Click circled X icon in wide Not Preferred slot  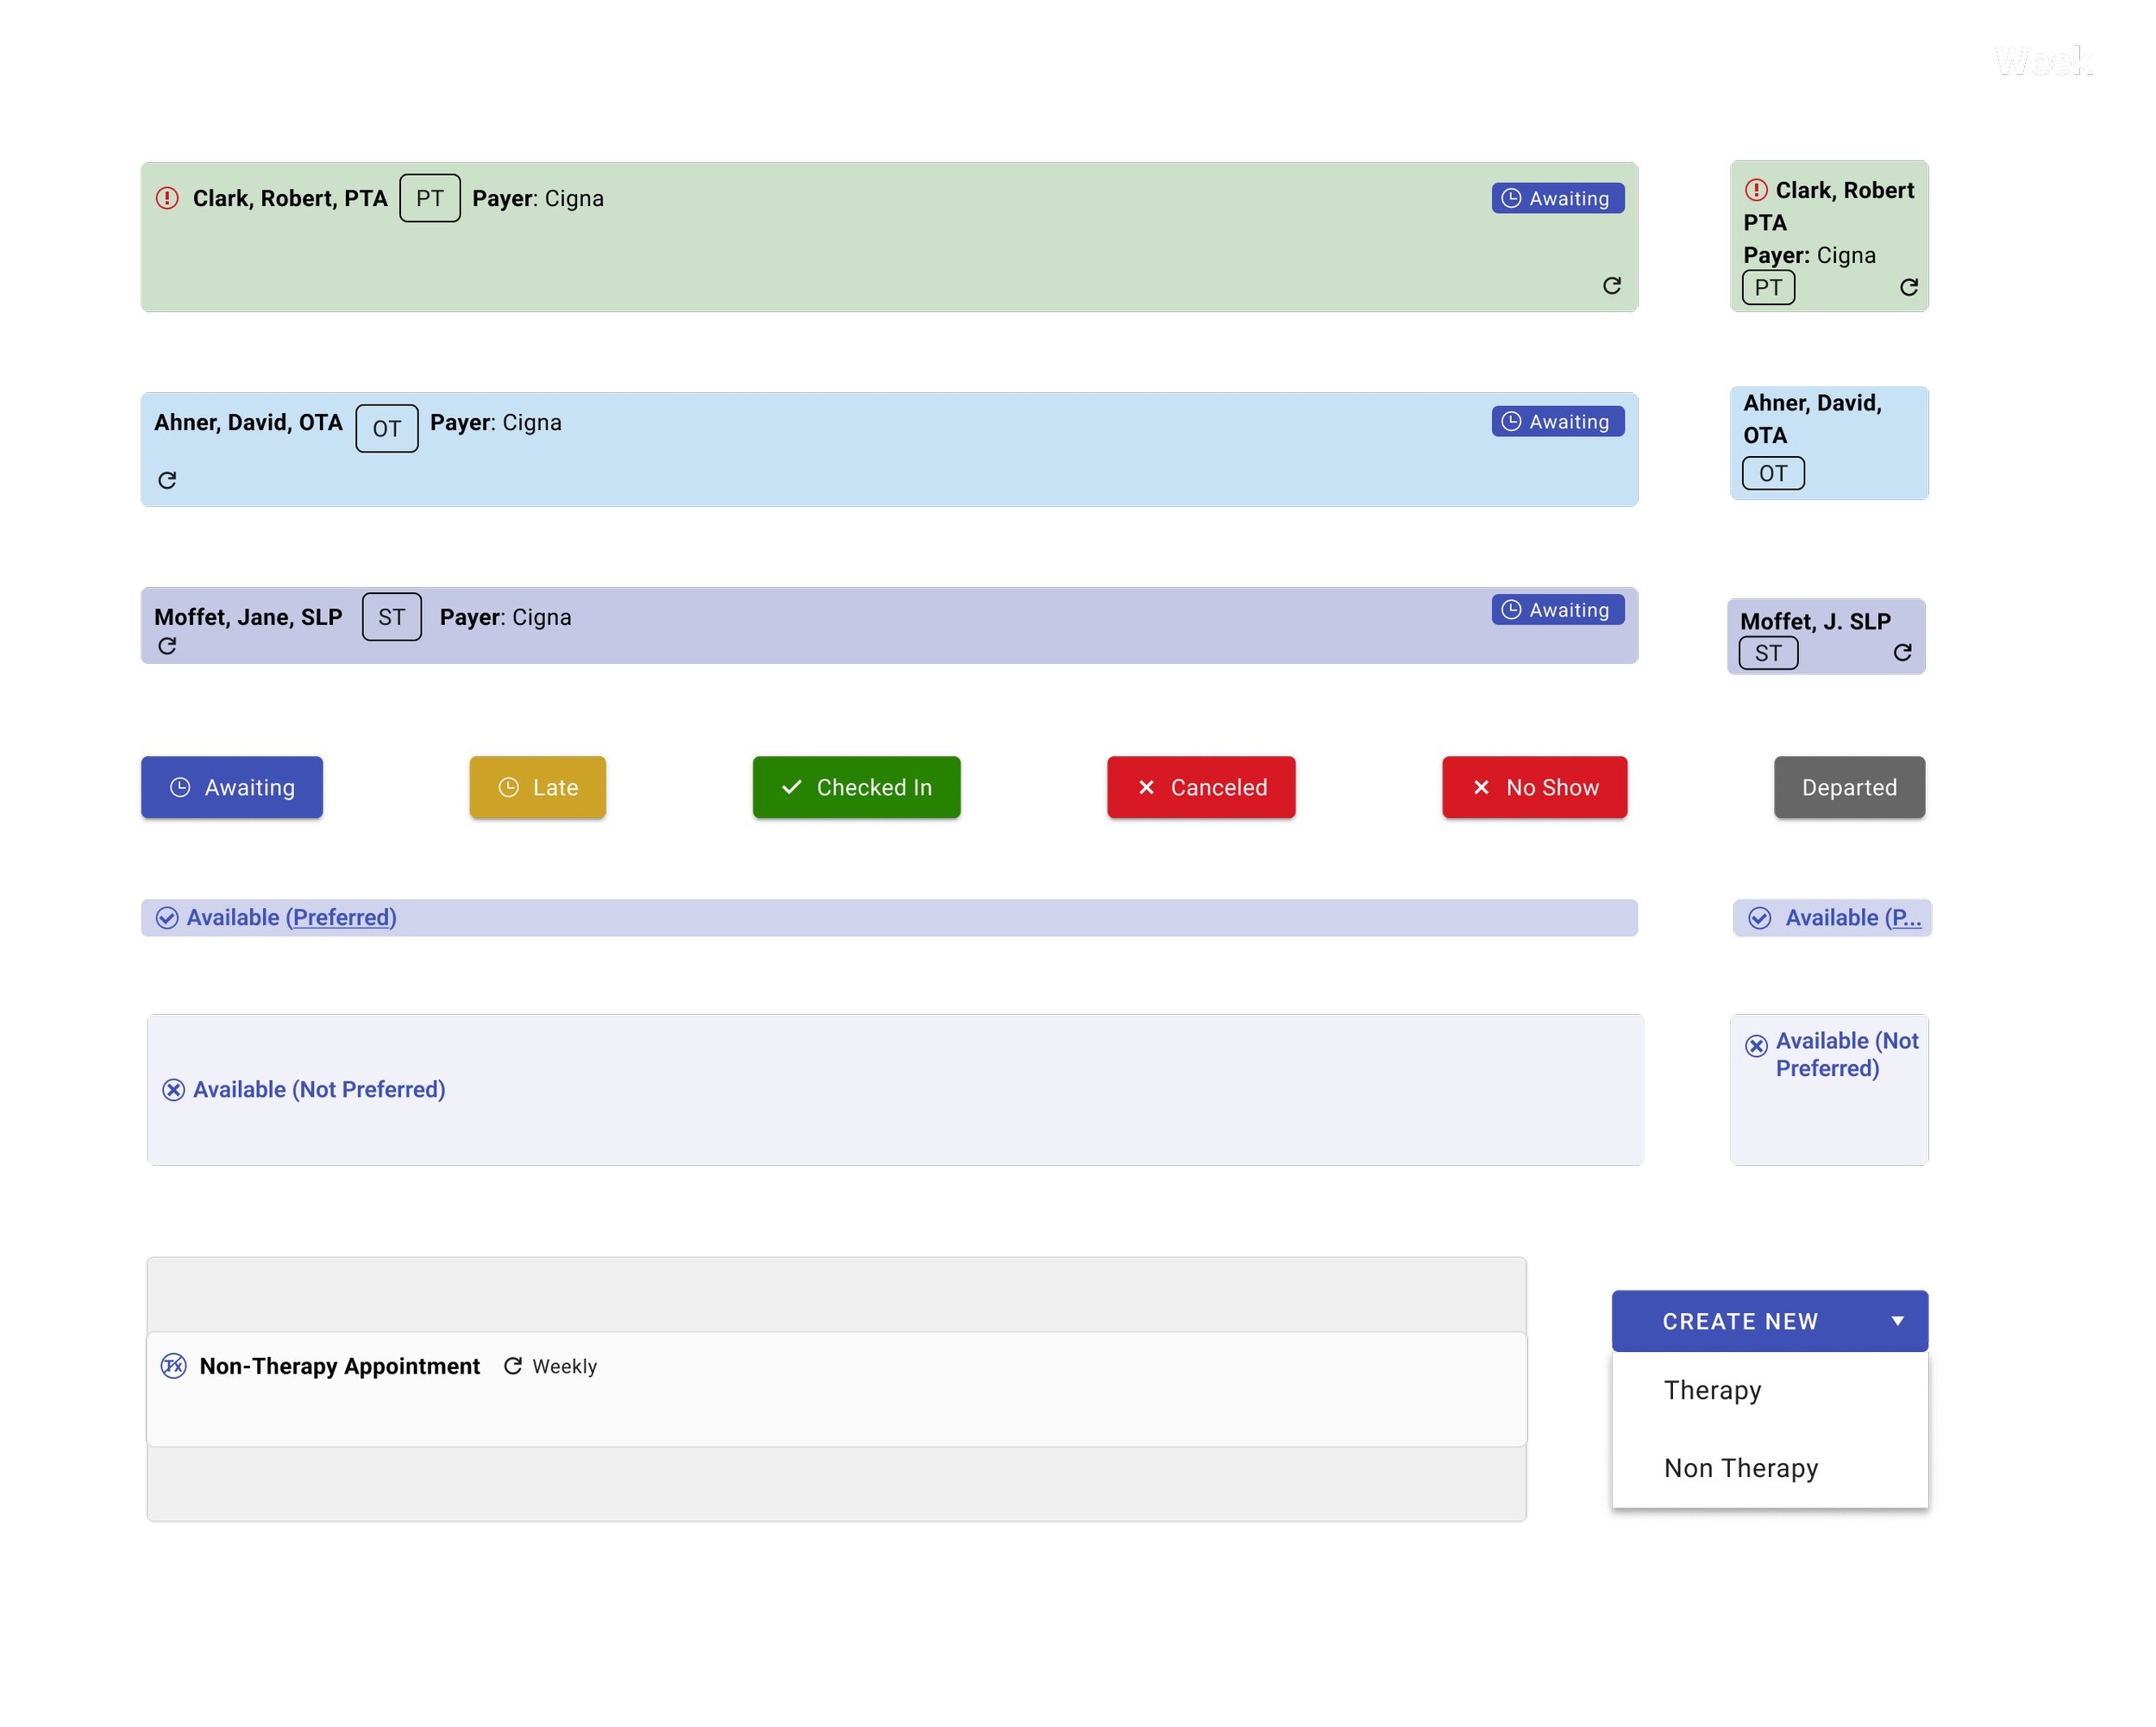tap(173, 1090)
